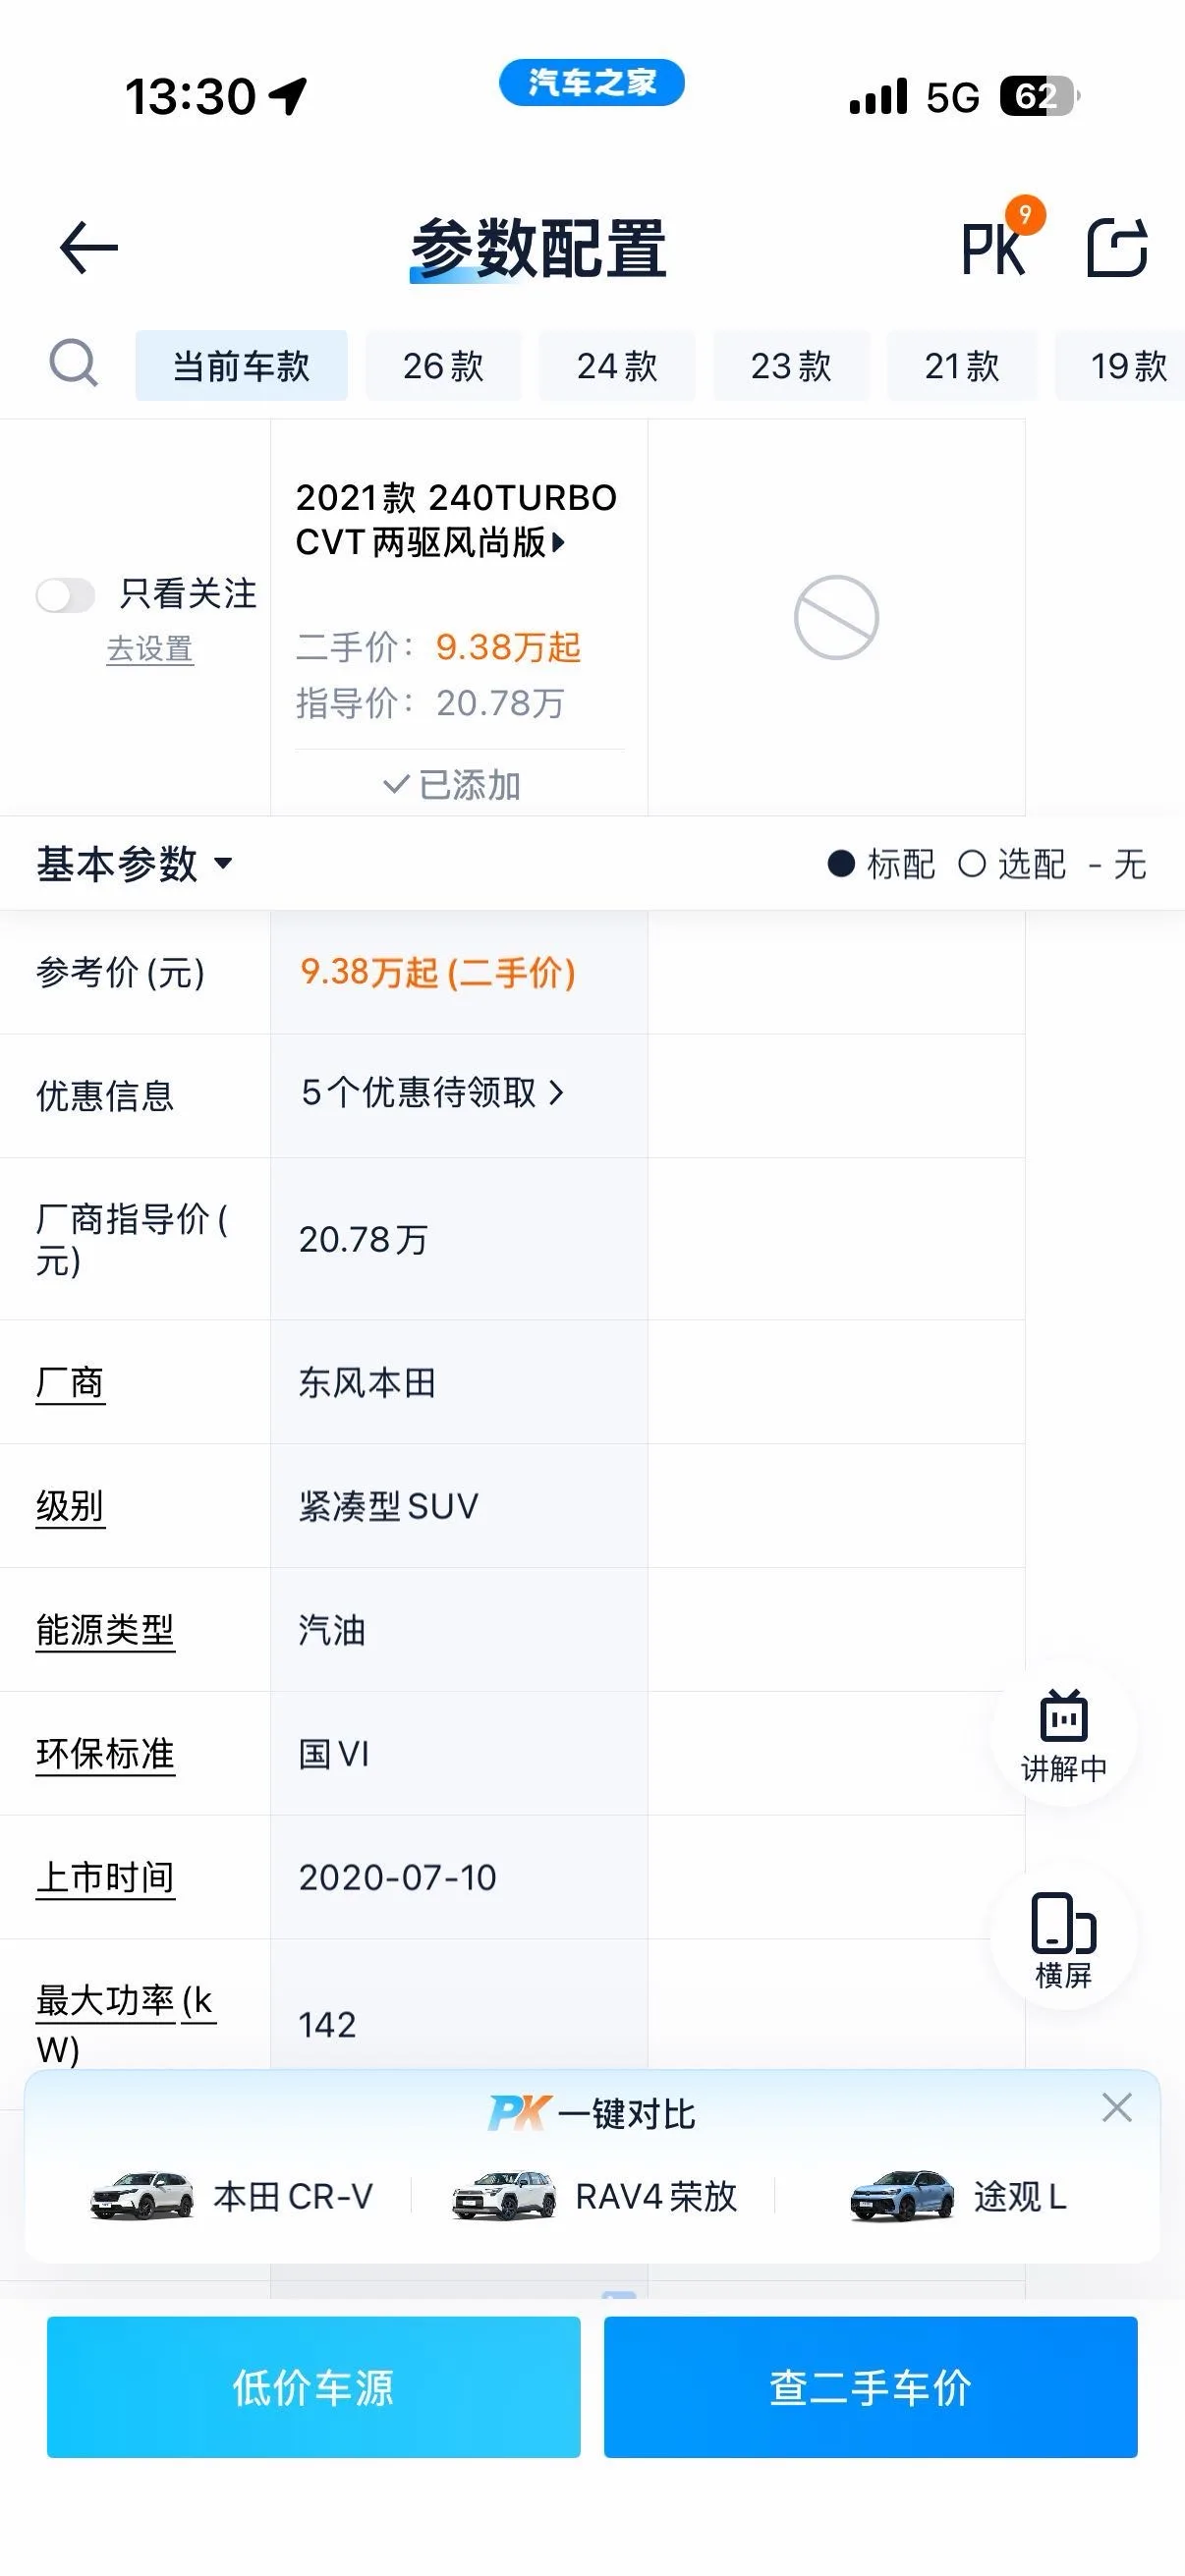Toggle the 只看关注 switch
This screenshot has width=1185, height=2576.
tap(66, 595)
